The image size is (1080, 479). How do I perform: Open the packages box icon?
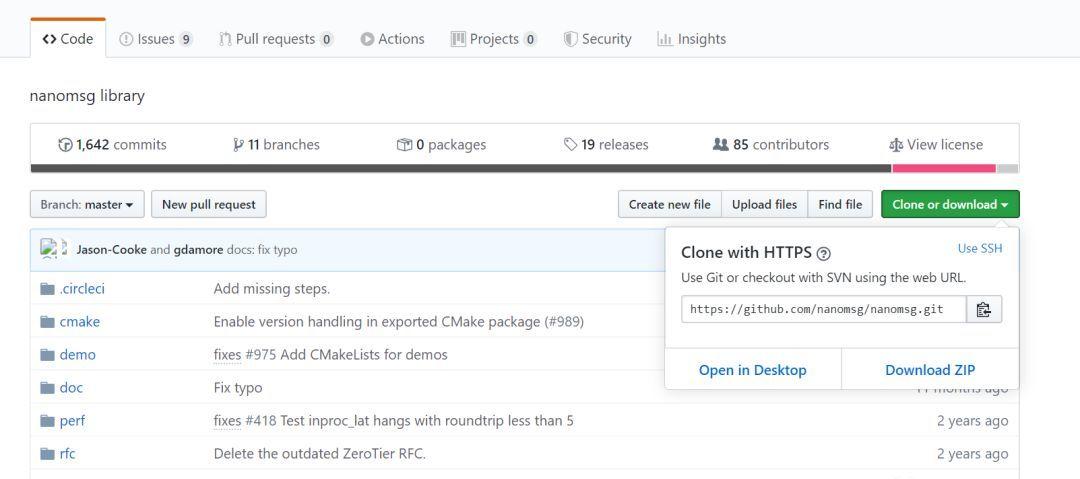[x=404, y=145]
